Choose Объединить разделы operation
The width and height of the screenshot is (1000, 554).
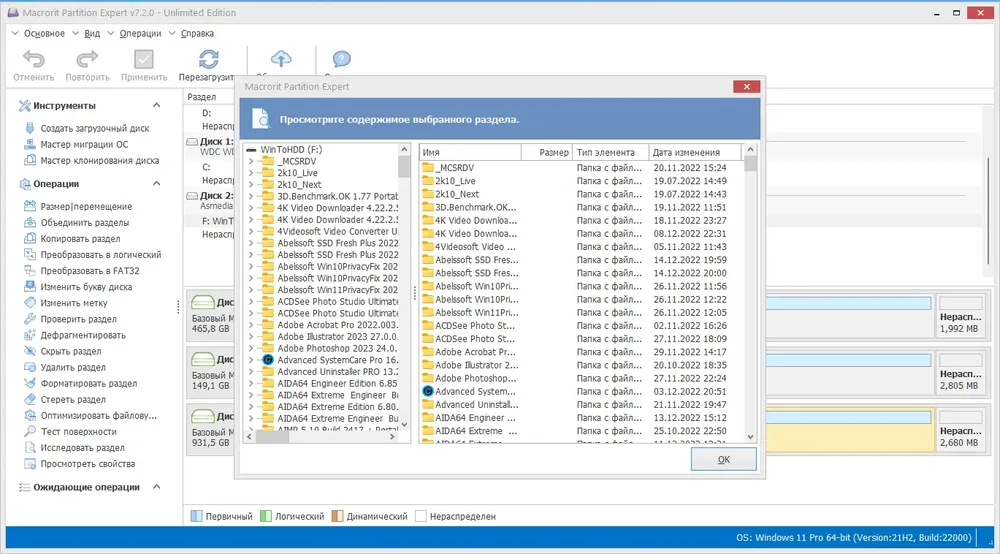pyautogui.click(x=85, y=222)
